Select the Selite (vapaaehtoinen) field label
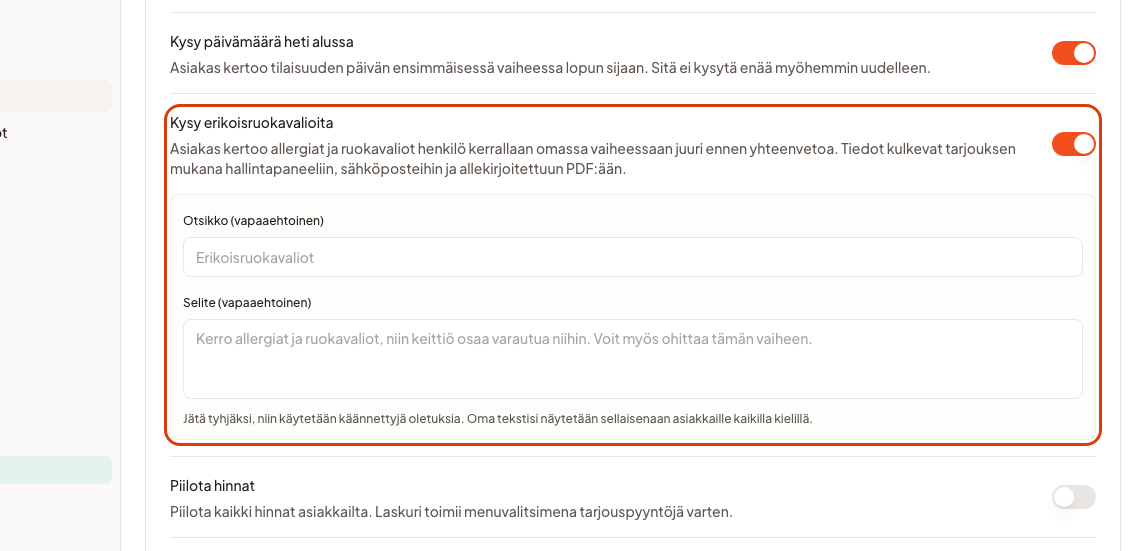This screenshot has width=1145, height=551. 247,302
